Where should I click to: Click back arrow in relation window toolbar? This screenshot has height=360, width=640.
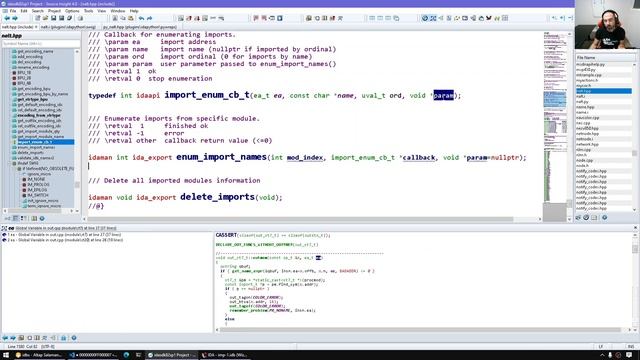(x=5, y=338)
